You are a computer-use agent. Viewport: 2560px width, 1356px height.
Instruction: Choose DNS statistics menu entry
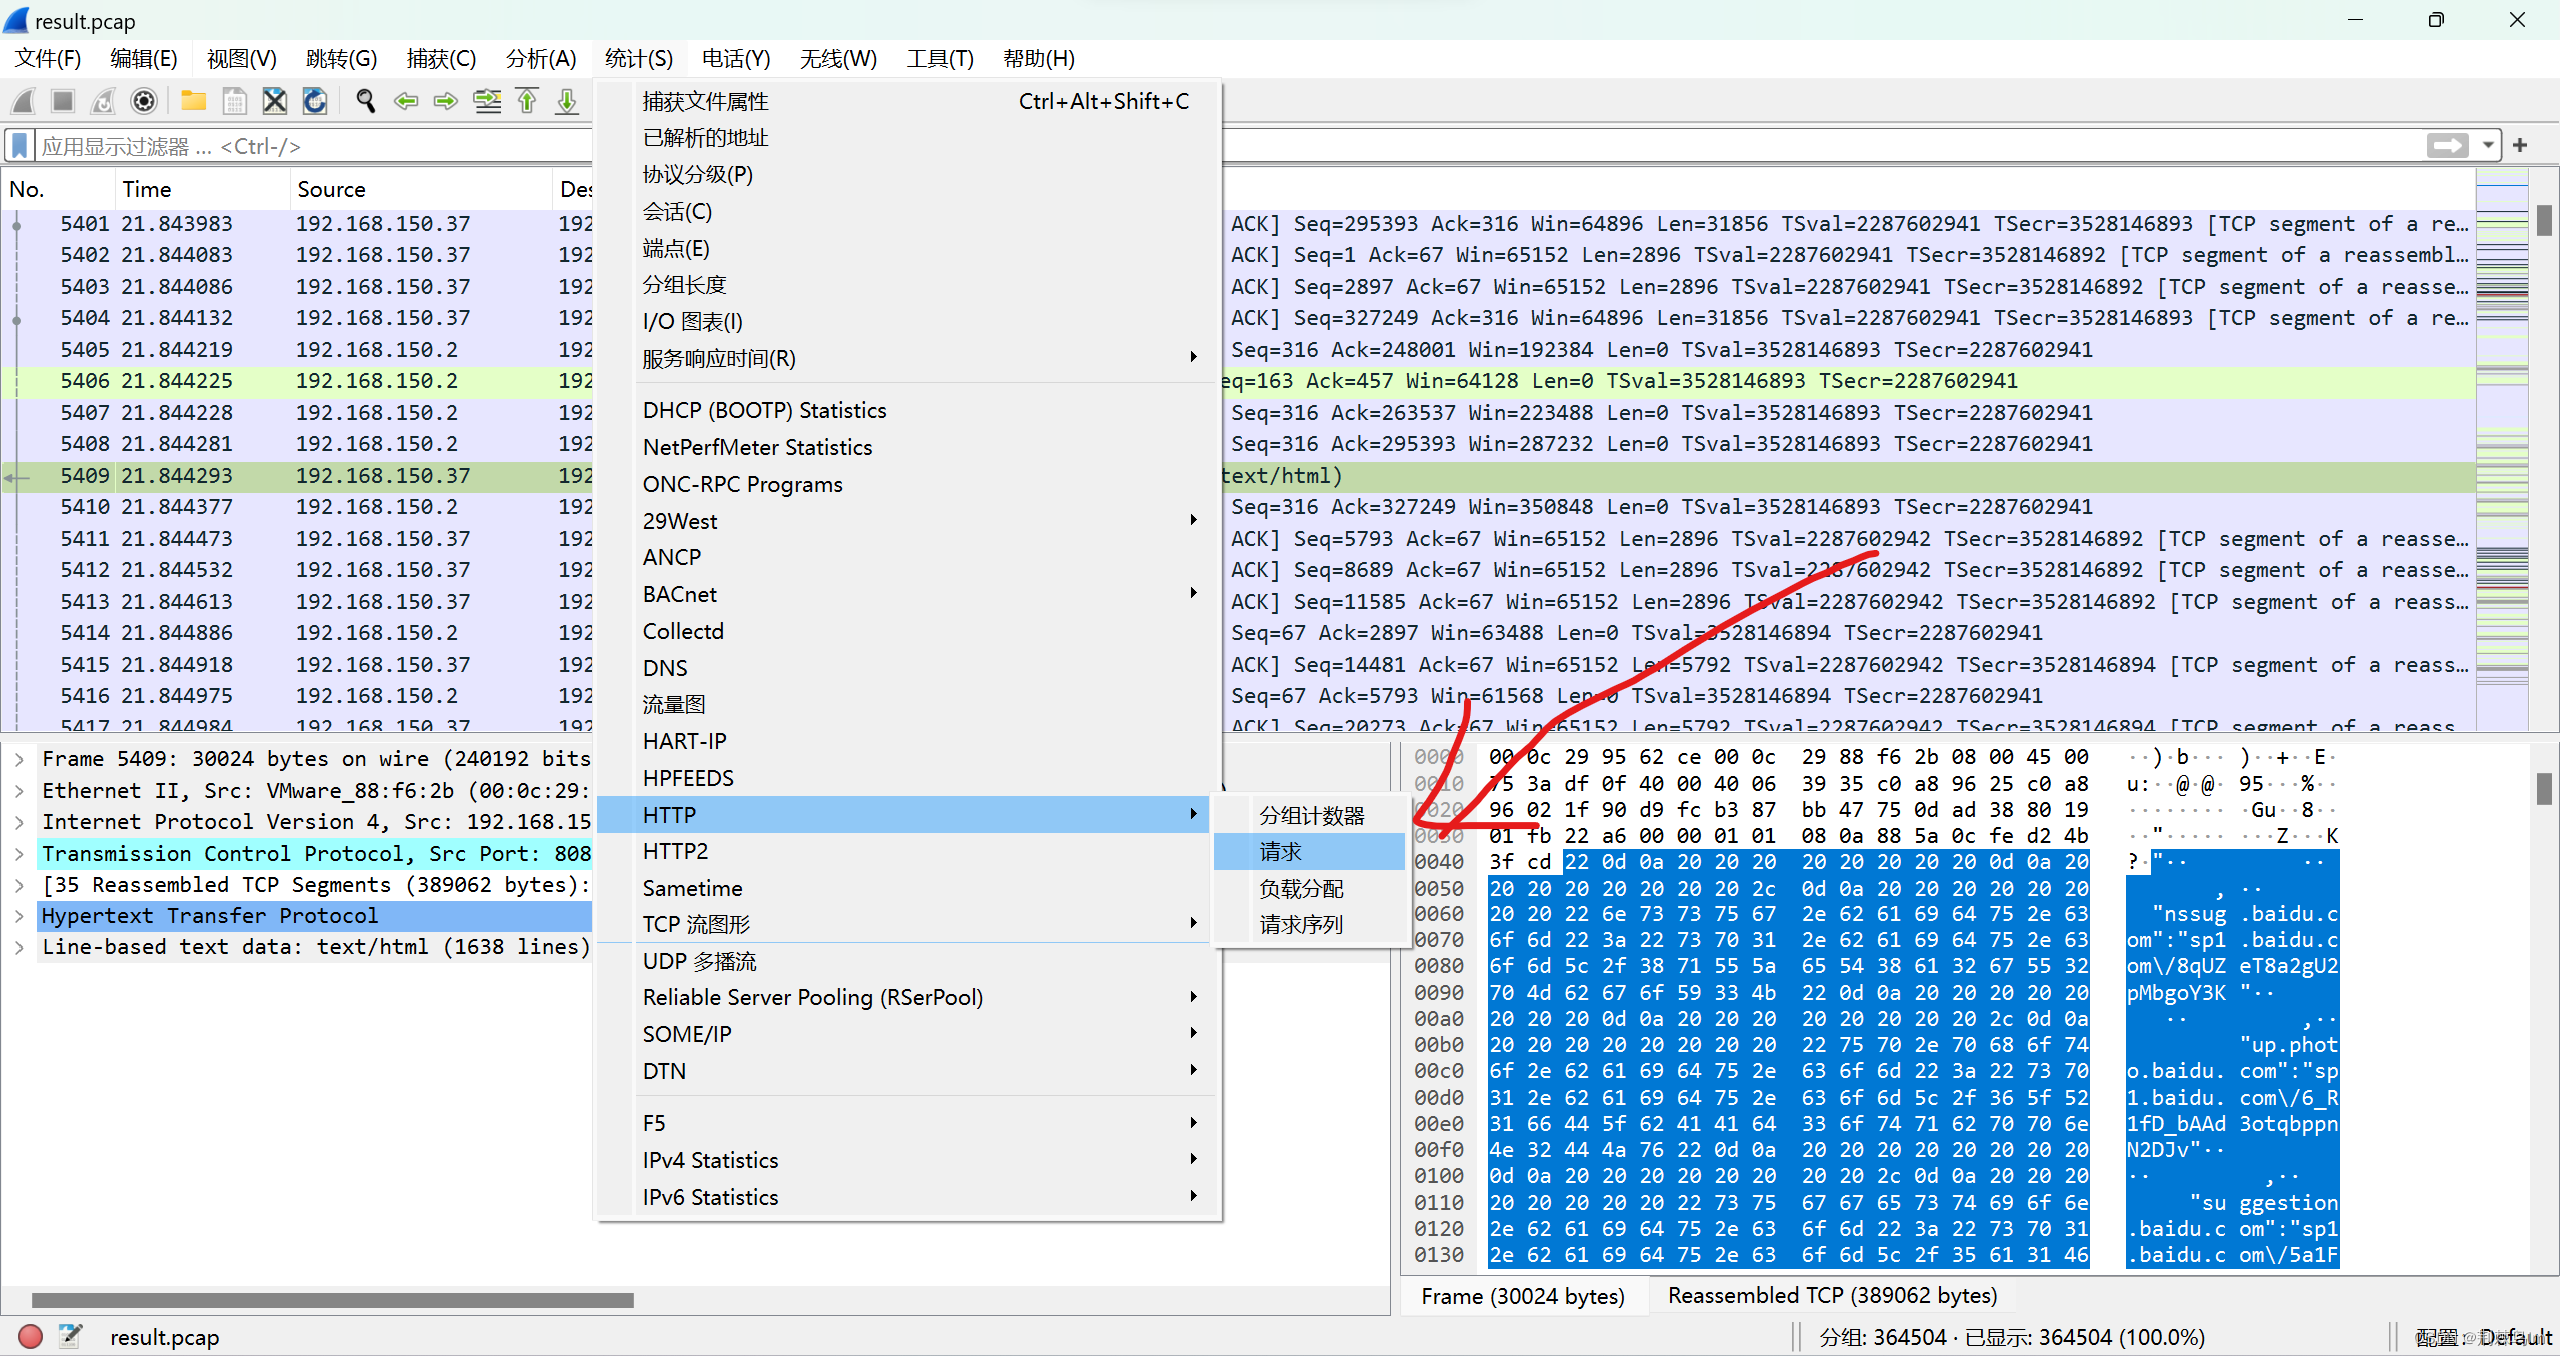[x=908, y=668]
